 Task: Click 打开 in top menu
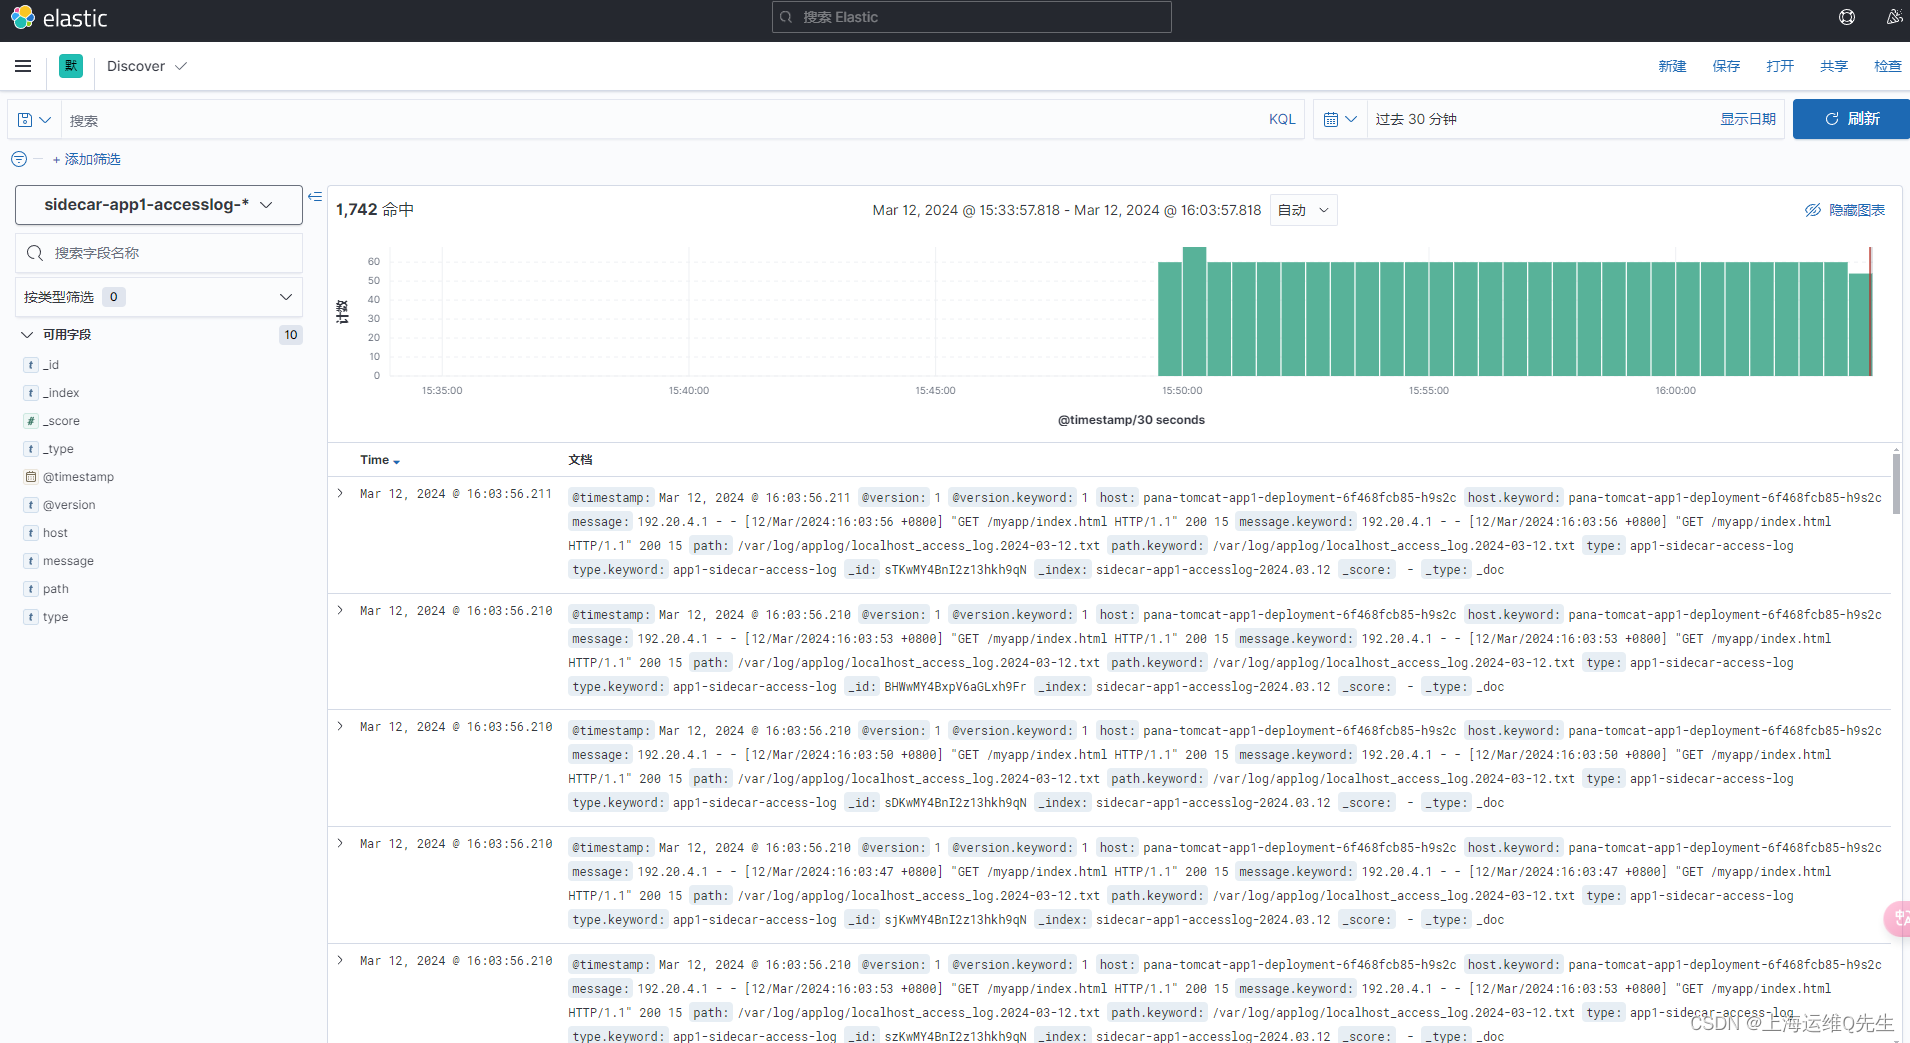1780,66
